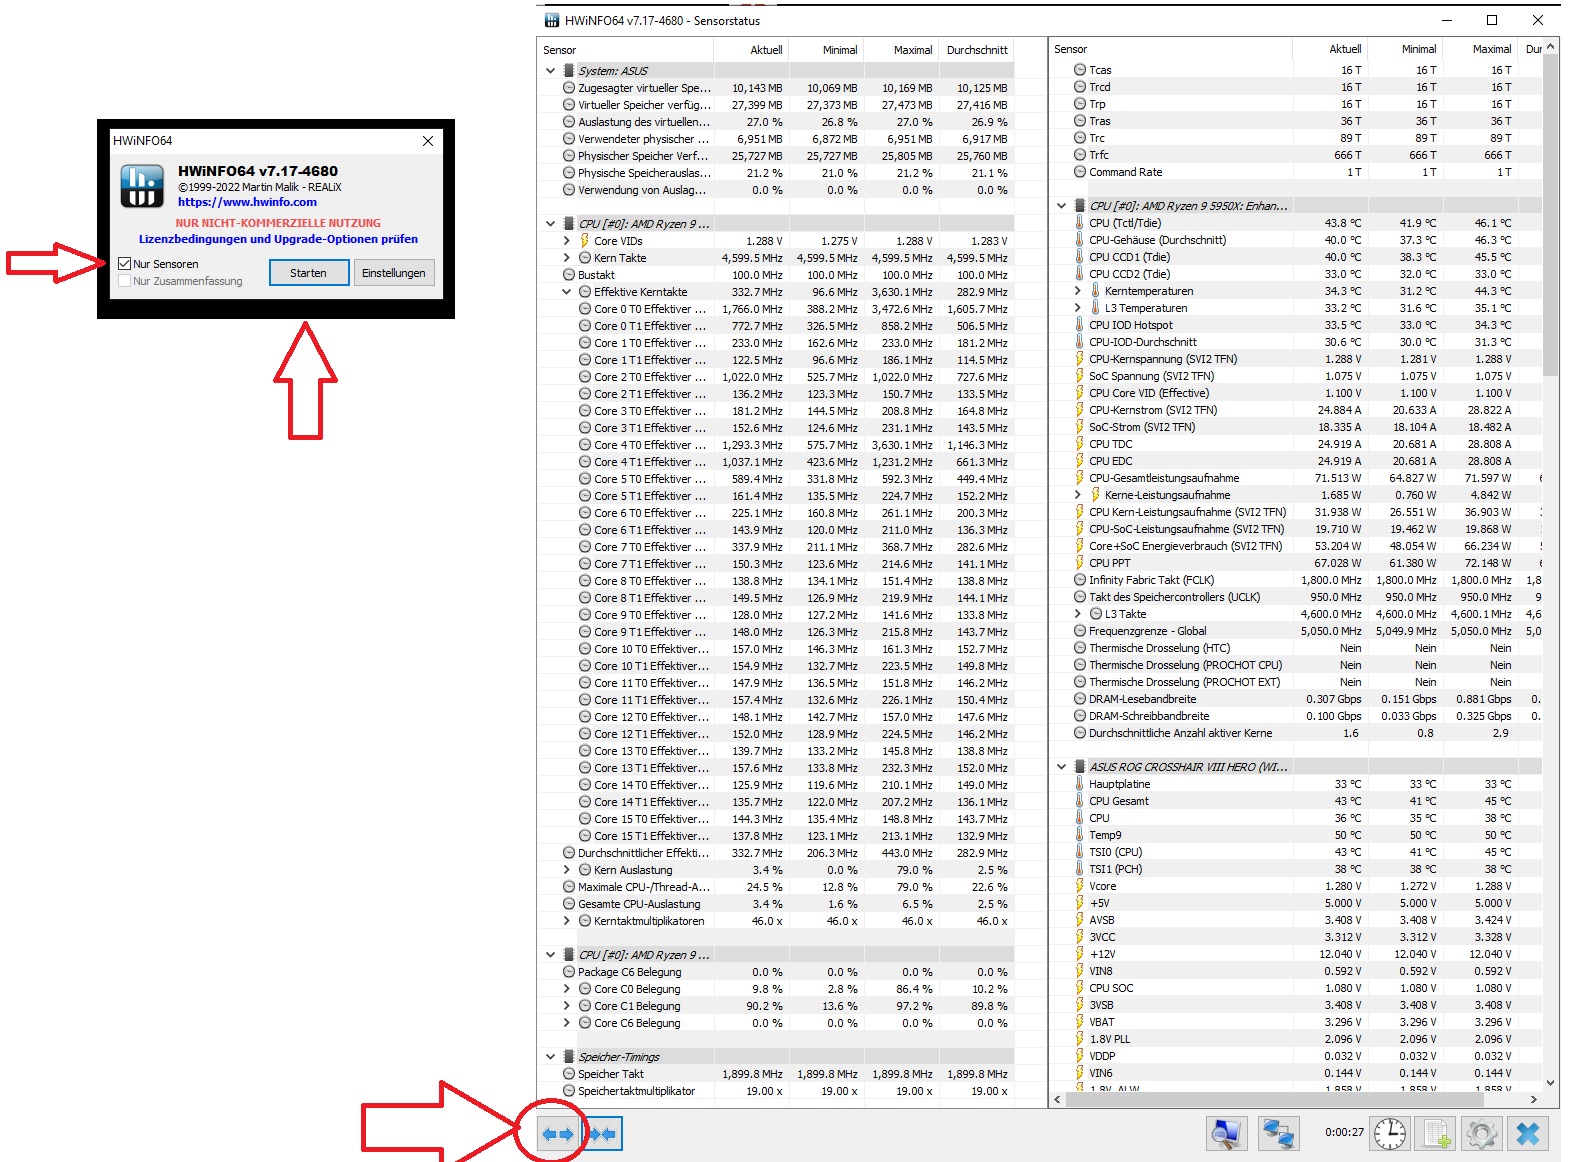The width and height of the screenshot is (1572, 1162).
Task: Click the scroll down arrow of right pane
Action: 1551,1082
